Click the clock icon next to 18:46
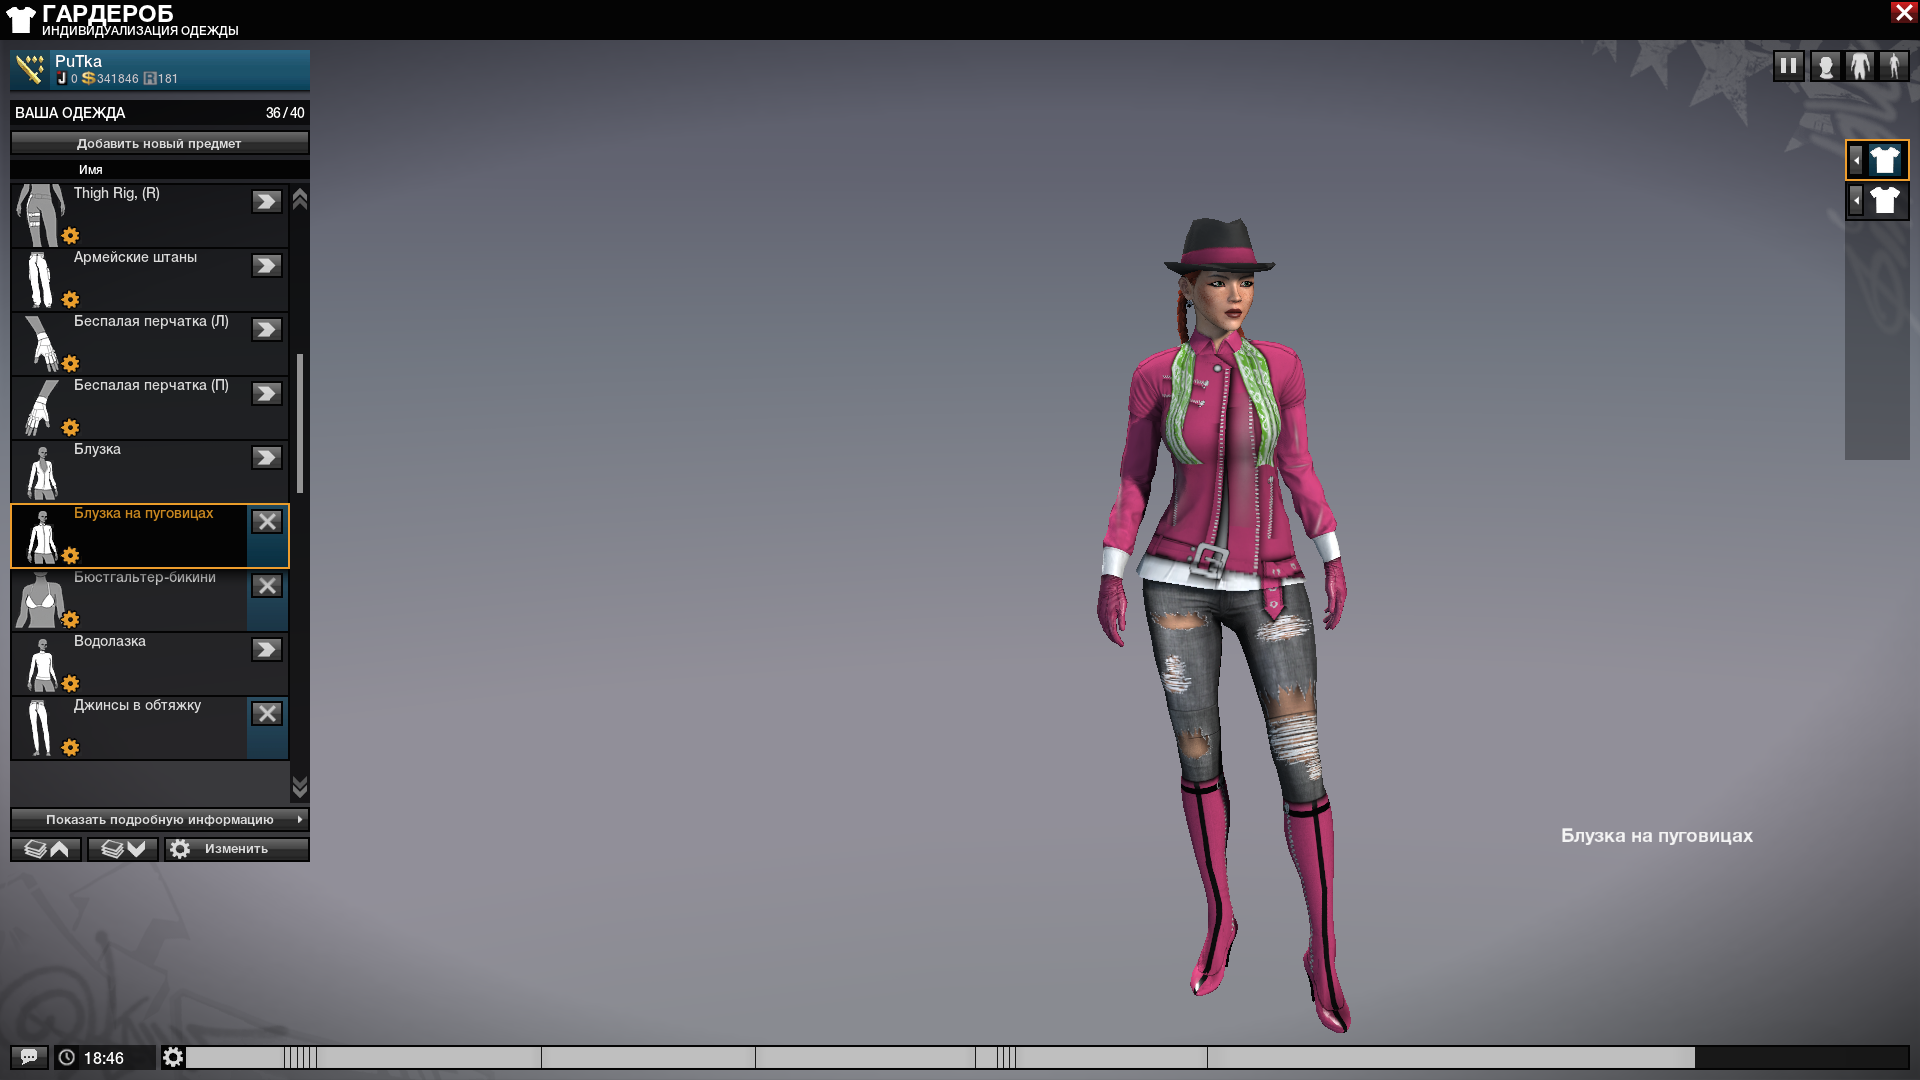 point(67,1057)
